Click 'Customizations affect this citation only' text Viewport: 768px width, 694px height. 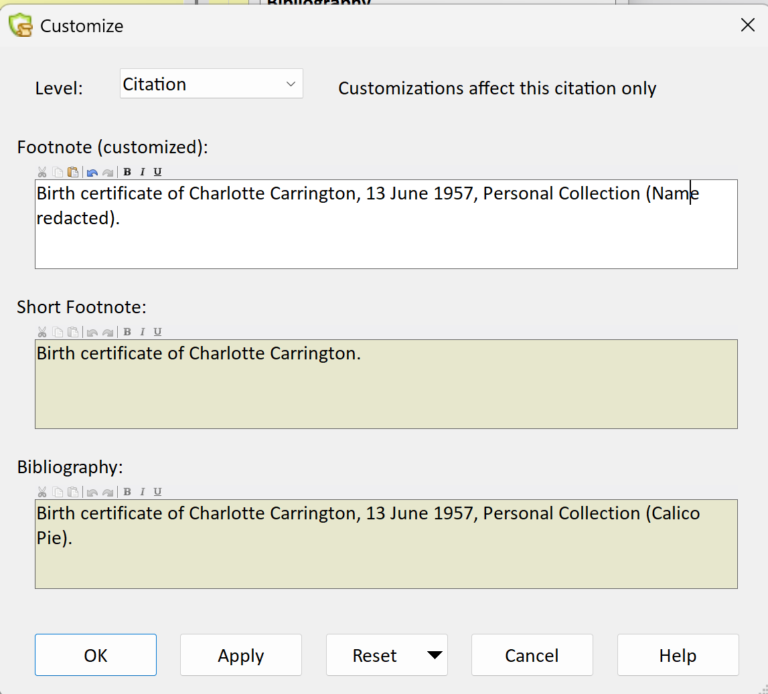coord(497,88)
